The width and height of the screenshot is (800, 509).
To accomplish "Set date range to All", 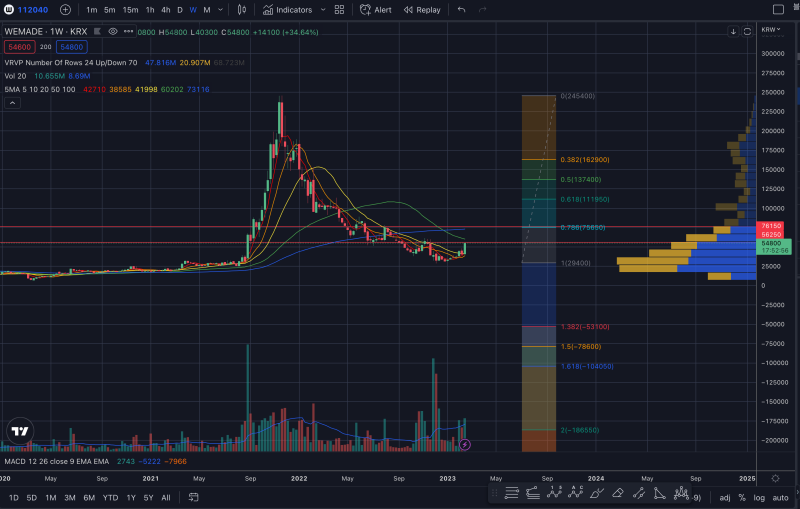I will coord(166,497).
